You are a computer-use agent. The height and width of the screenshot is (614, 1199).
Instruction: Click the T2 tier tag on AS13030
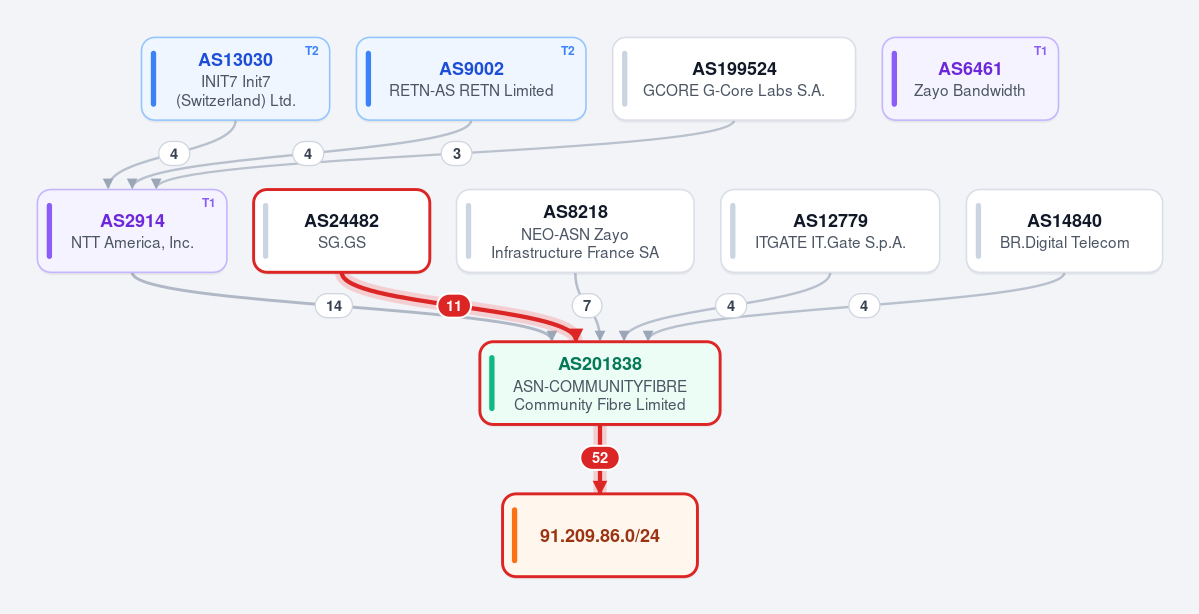pos(311,50)
